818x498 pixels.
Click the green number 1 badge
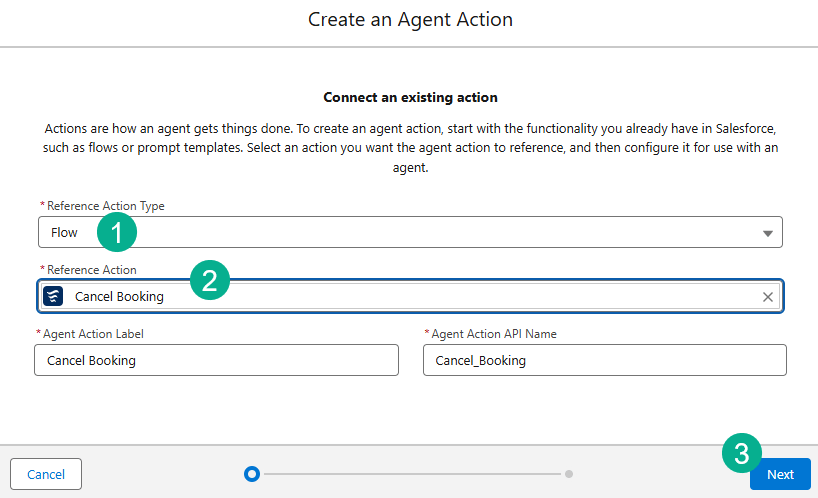[117, 233]
